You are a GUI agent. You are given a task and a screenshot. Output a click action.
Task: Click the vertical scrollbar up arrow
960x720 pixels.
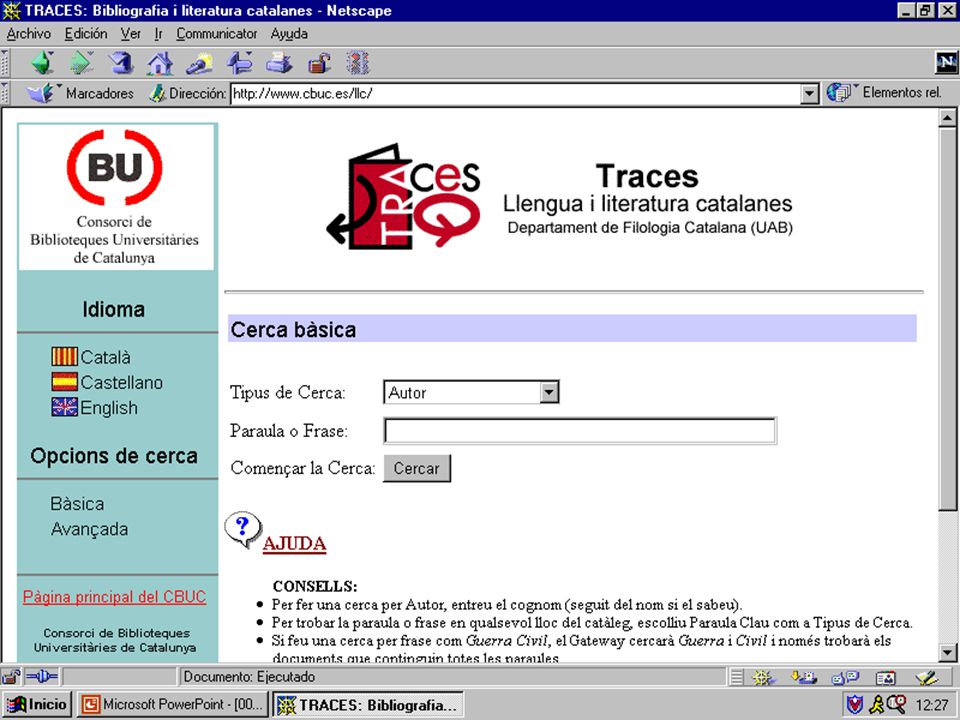click(947, 118)
